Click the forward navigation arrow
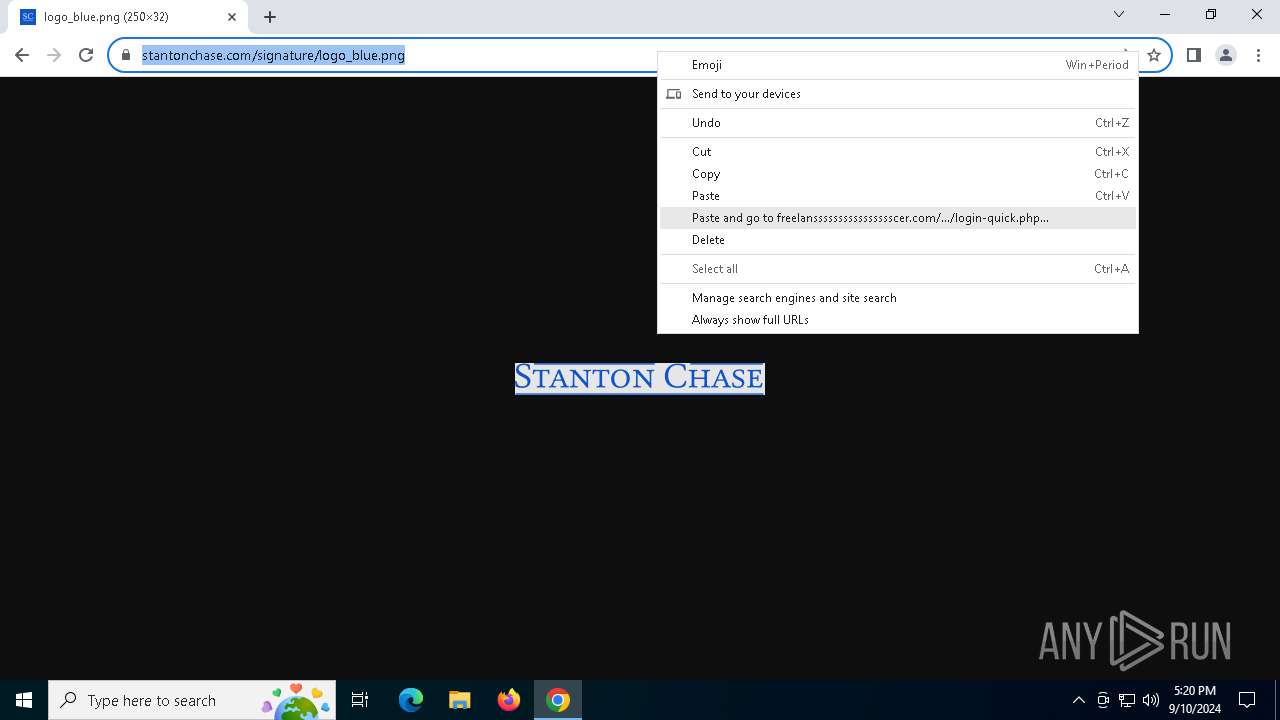This screenshot has height=720, width=1280. point(54,55)
